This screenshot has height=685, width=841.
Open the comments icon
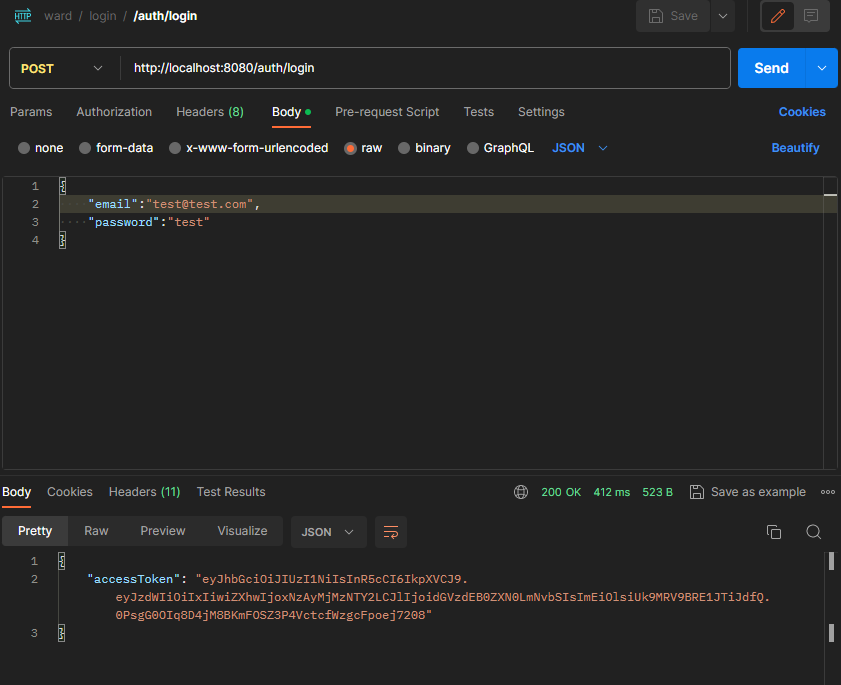coord(811,16)
